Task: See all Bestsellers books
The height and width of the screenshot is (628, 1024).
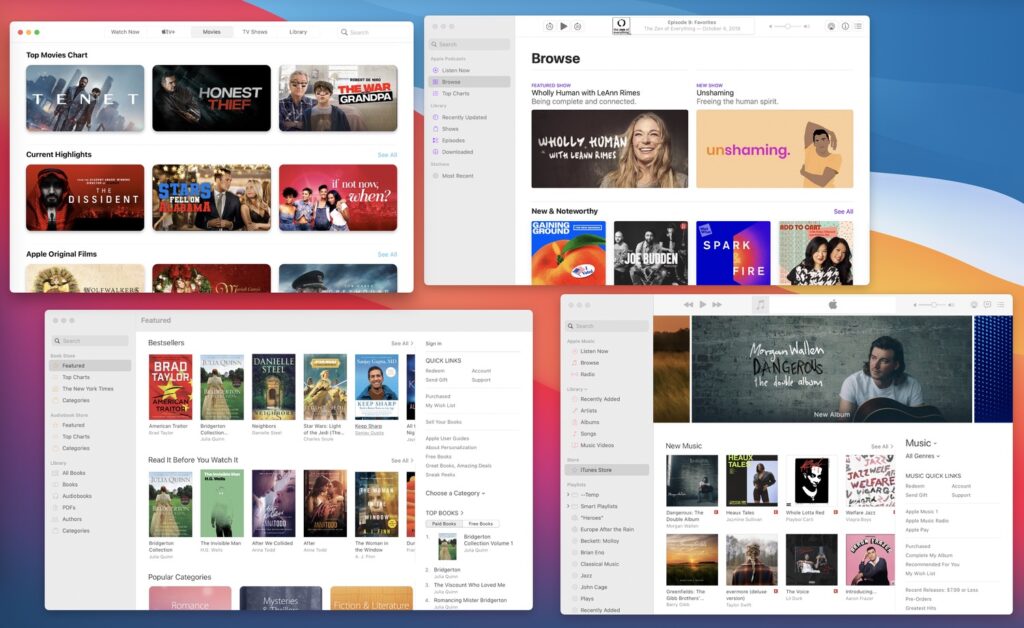Action: click(x=402, y=343)
